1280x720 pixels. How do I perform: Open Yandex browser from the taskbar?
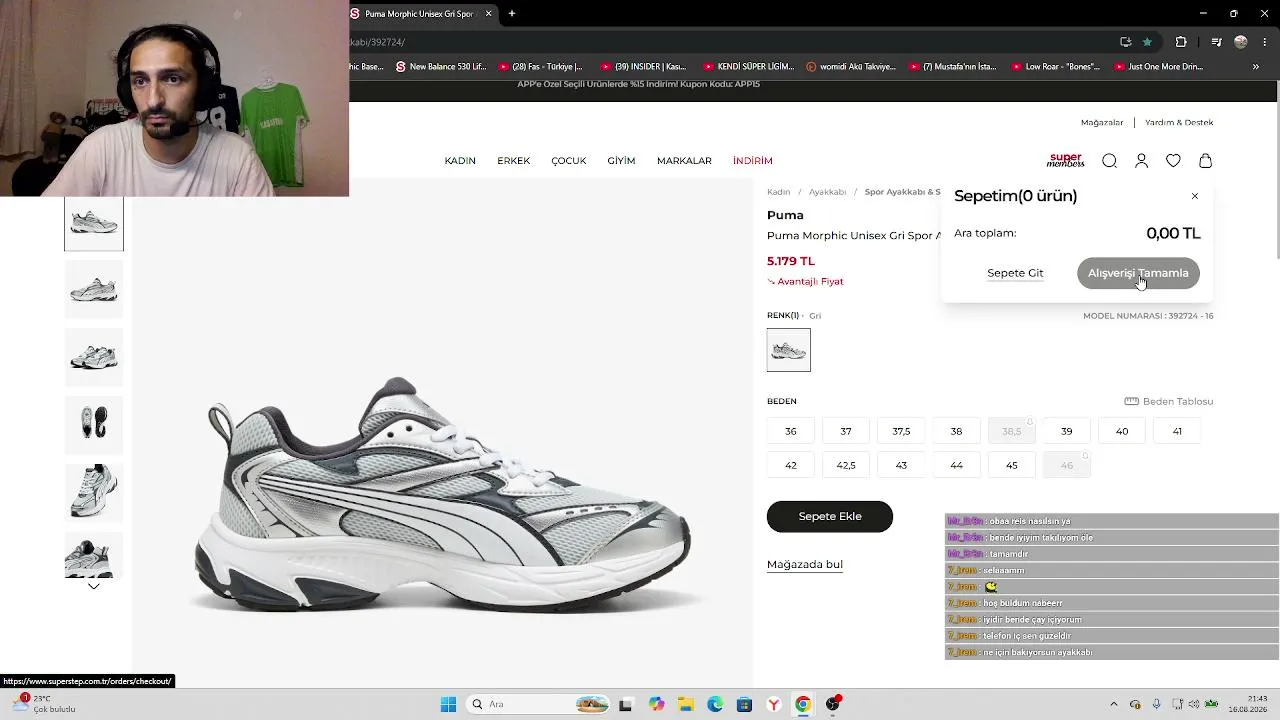(774, 704)
